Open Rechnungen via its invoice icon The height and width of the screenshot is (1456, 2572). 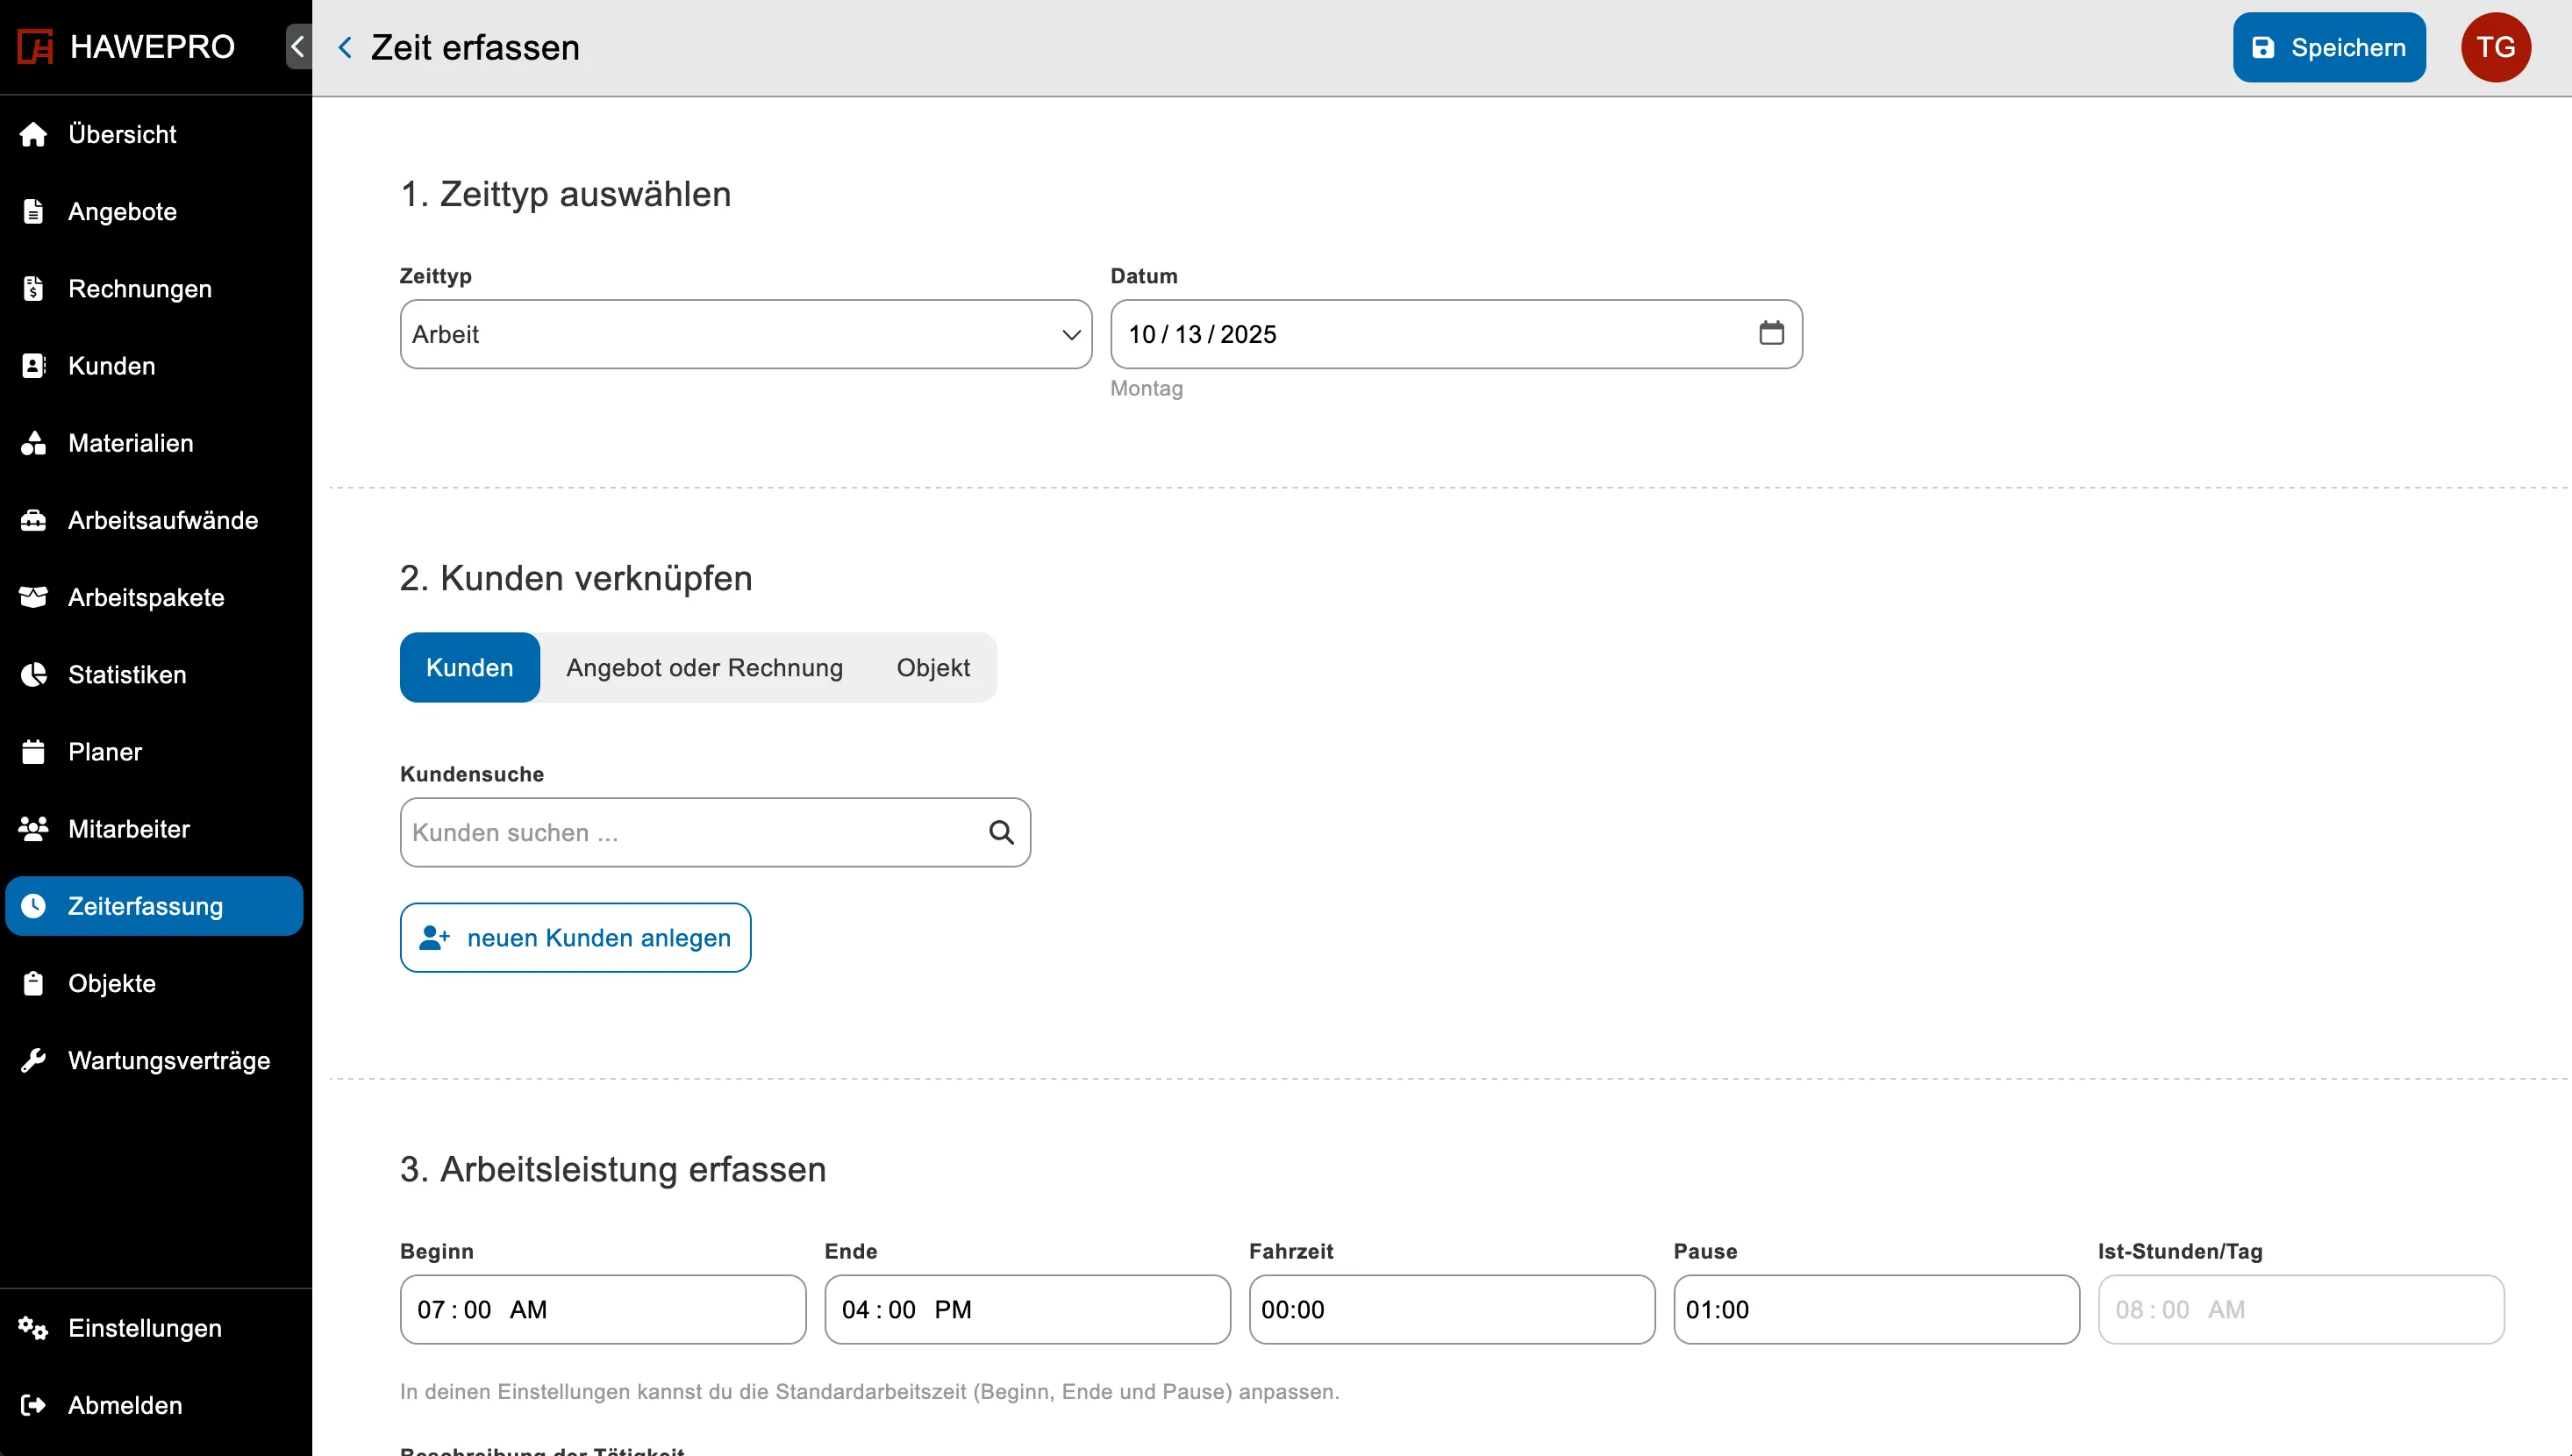pyautogui.click(x=33, y=289)
